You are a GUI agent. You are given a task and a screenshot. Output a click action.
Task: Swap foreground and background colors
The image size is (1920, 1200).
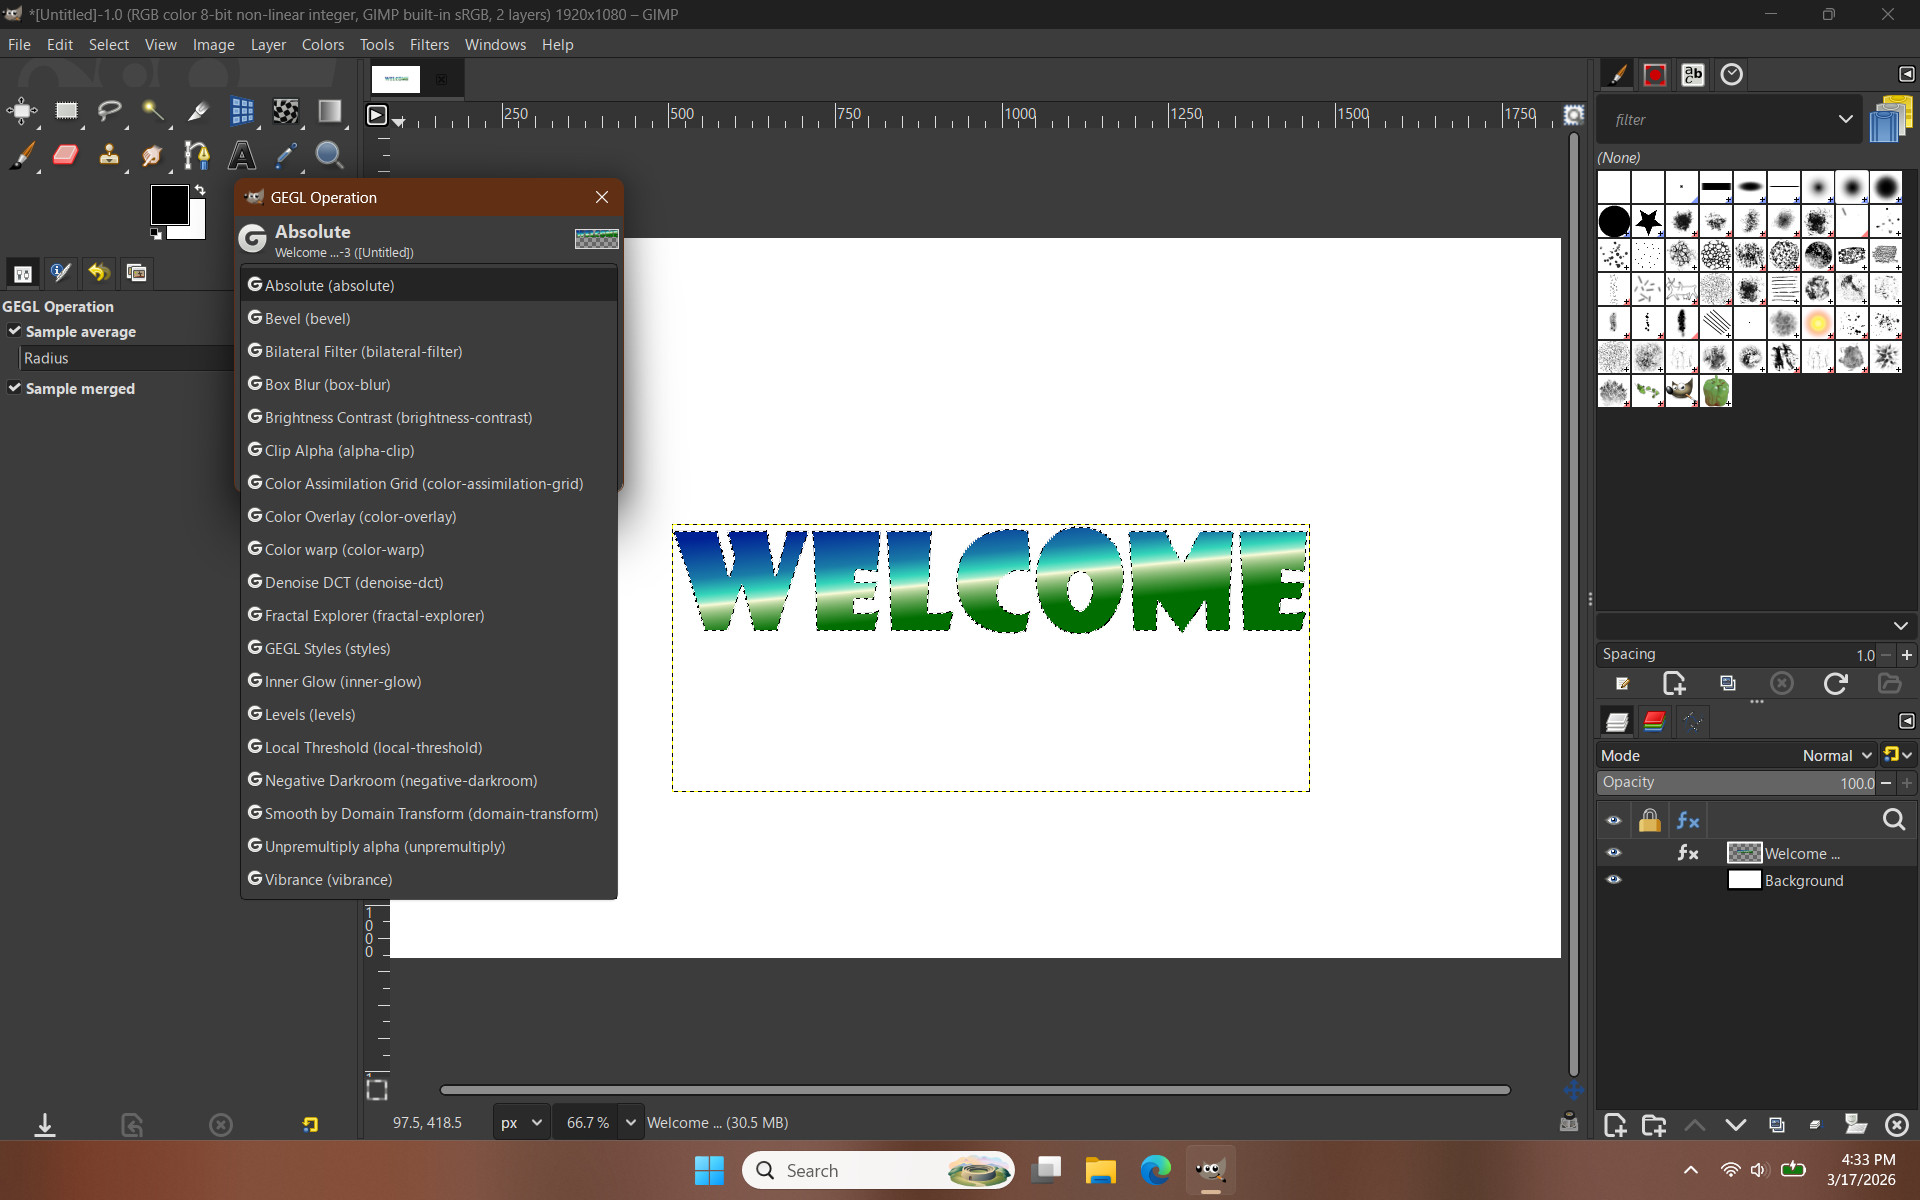200,189
